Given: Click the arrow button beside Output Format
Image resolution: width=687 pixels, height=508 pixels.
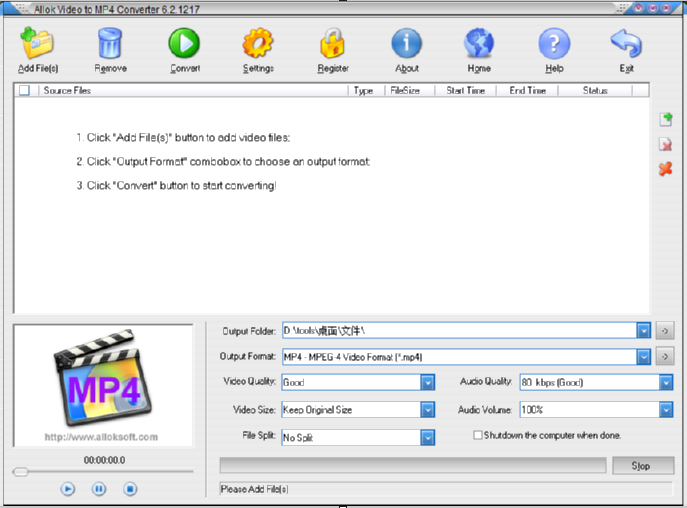Looking at the screenshot, I should coord(665,357).
